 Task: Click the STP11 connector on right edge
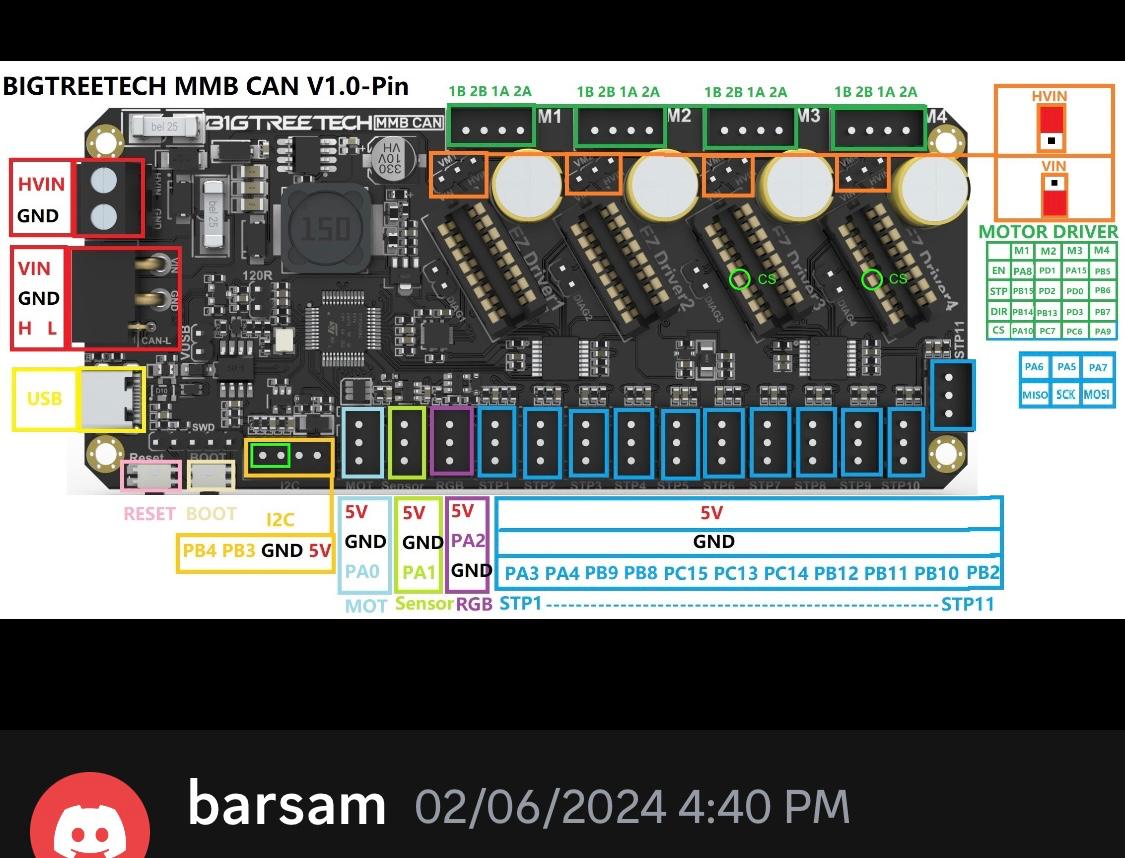(951, 394)
